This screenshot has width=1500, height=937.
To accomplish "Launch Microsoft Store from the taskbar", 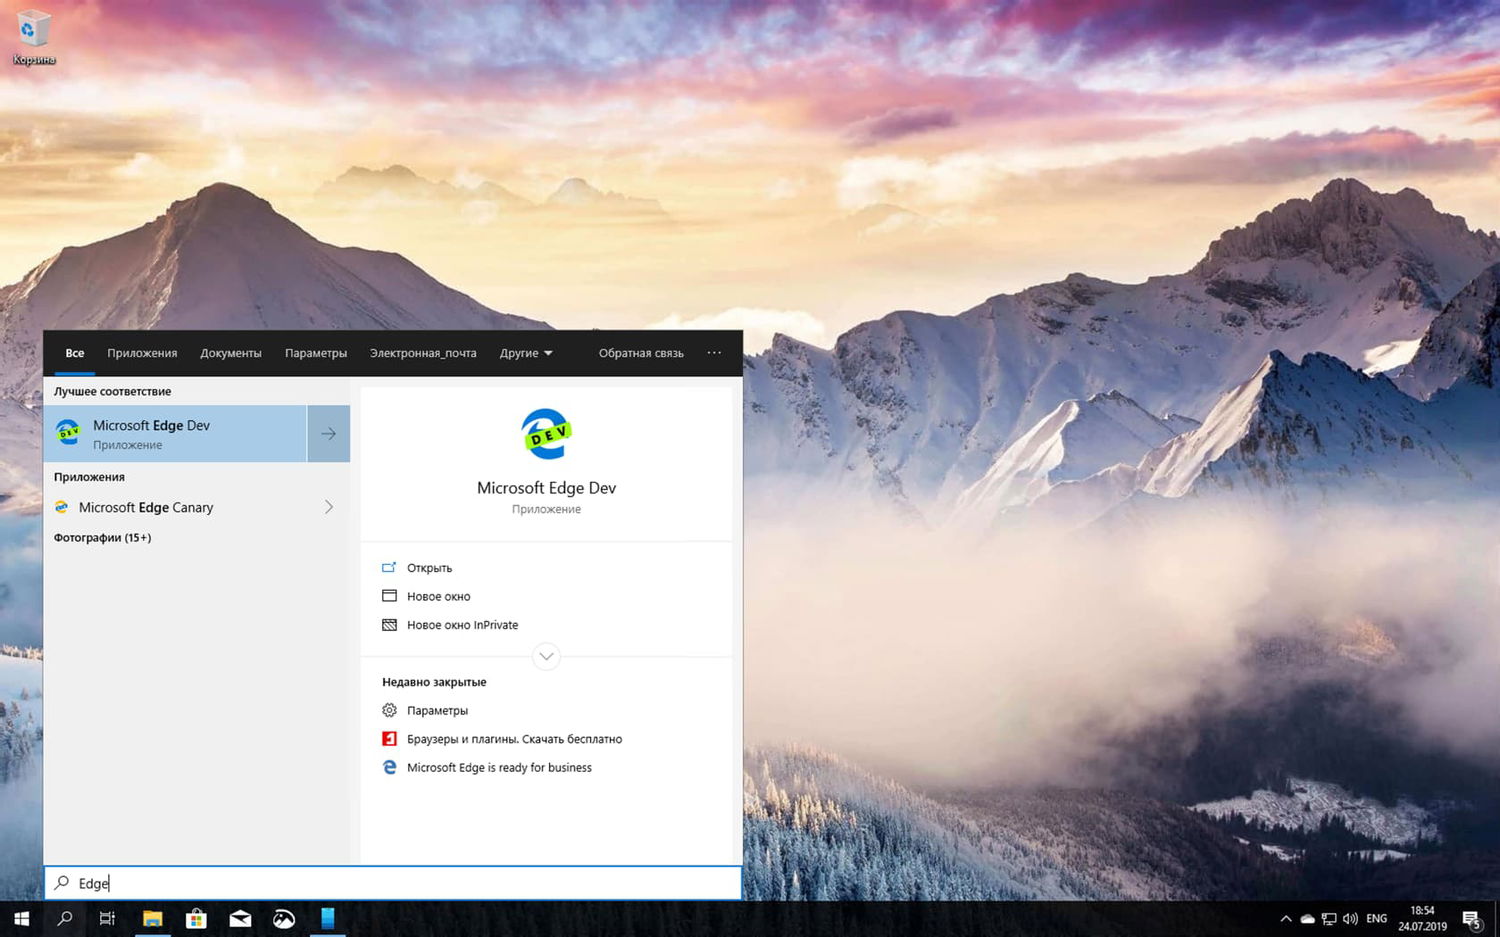I will click(x=196, y=918).
